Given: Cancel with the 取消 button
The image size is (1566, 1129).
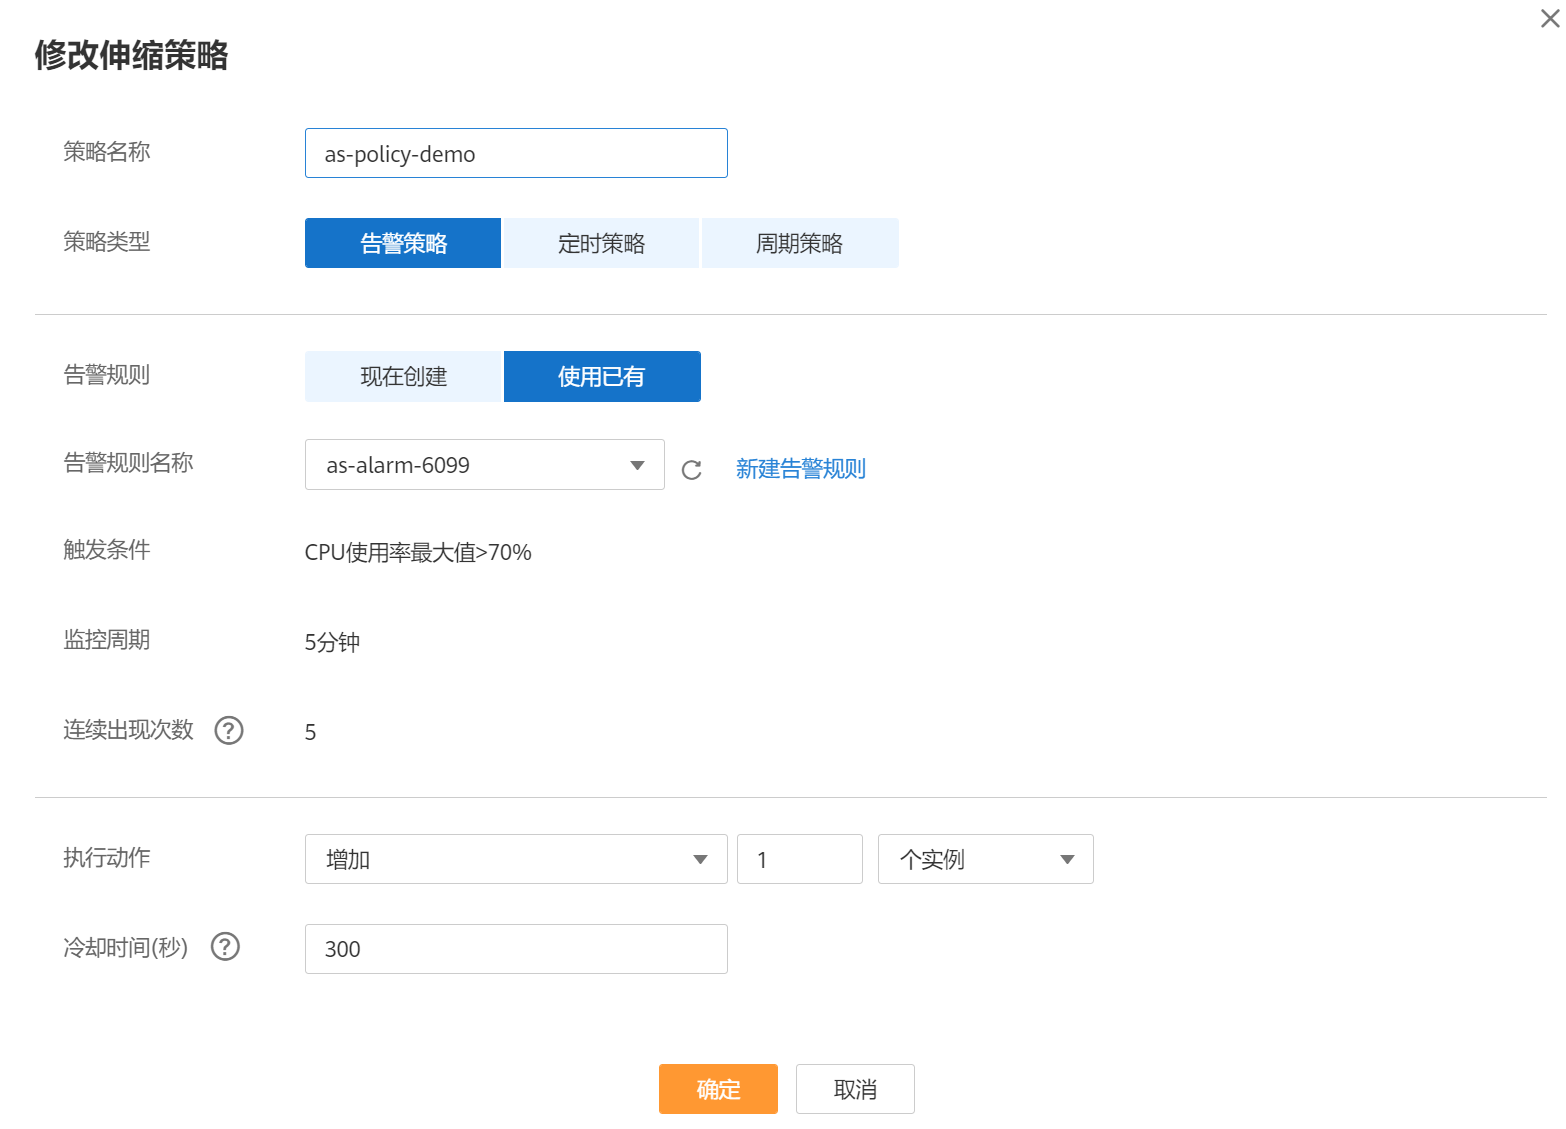Looking at the screenshot, I should click(x=855, y=1089).
